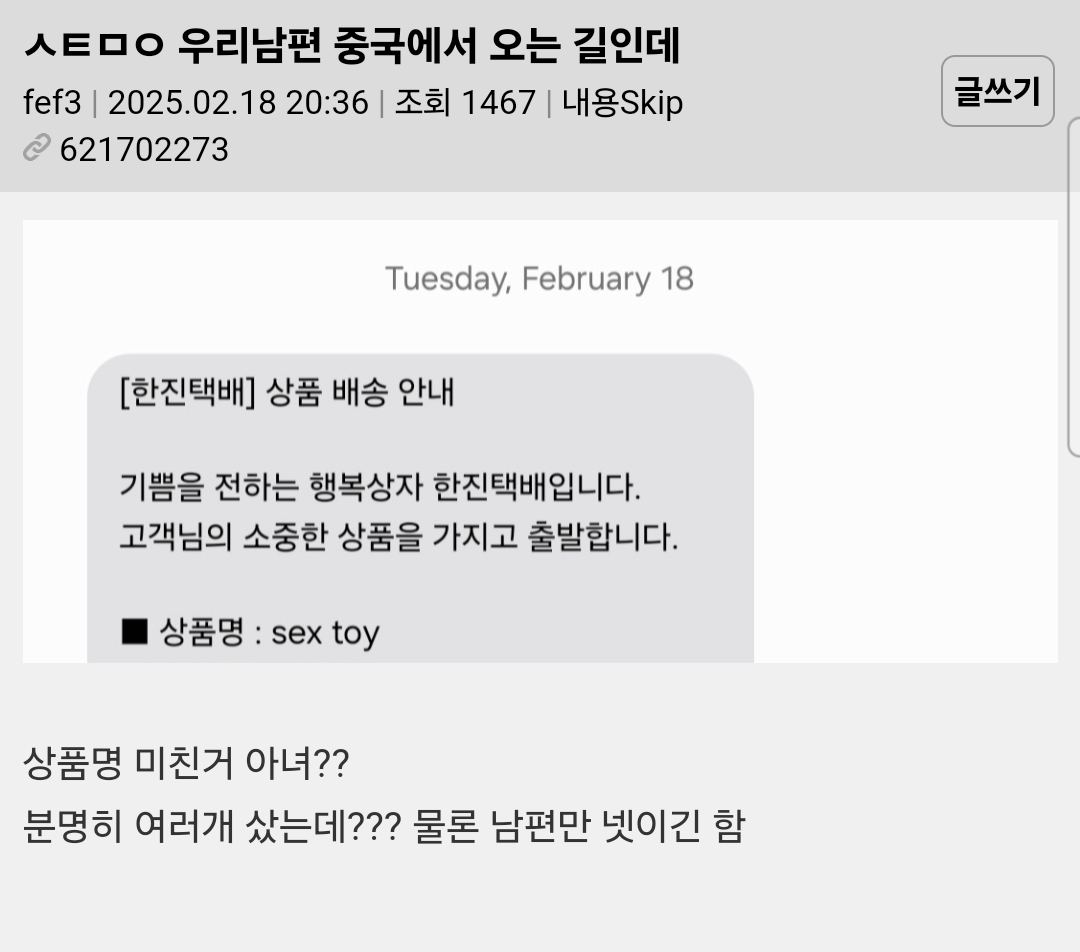Image resolution: width=1080 pixels, height=952 pixels.
Task: Click the chain link icon beside post number
Action: [36, 150]
